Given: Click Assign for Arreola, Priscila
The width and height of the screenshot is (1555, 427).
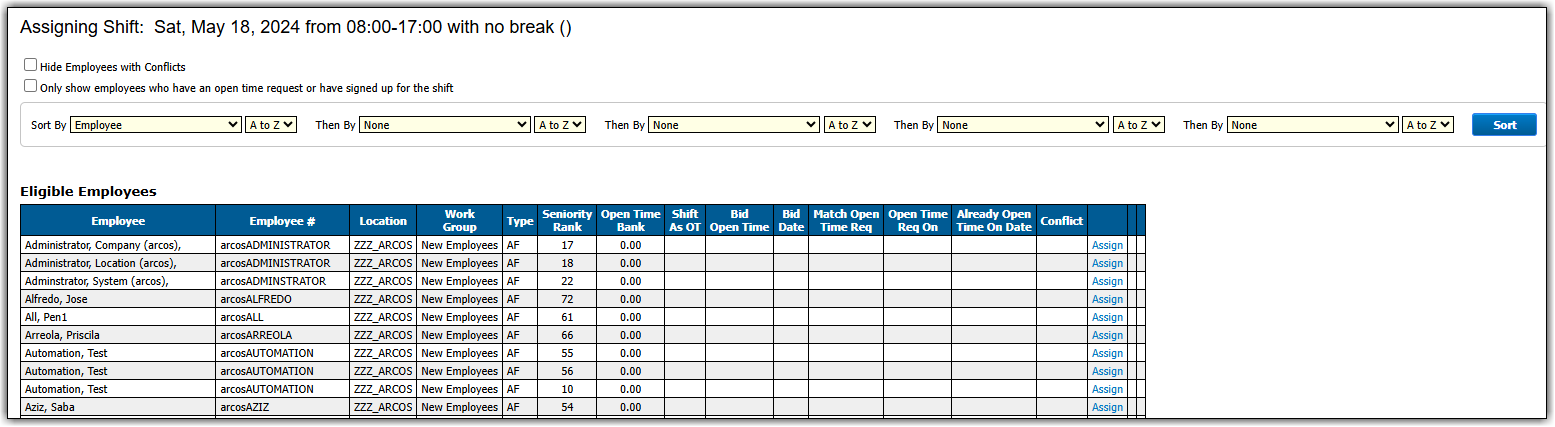Looking at the screenshot, I should point(1107,335).
